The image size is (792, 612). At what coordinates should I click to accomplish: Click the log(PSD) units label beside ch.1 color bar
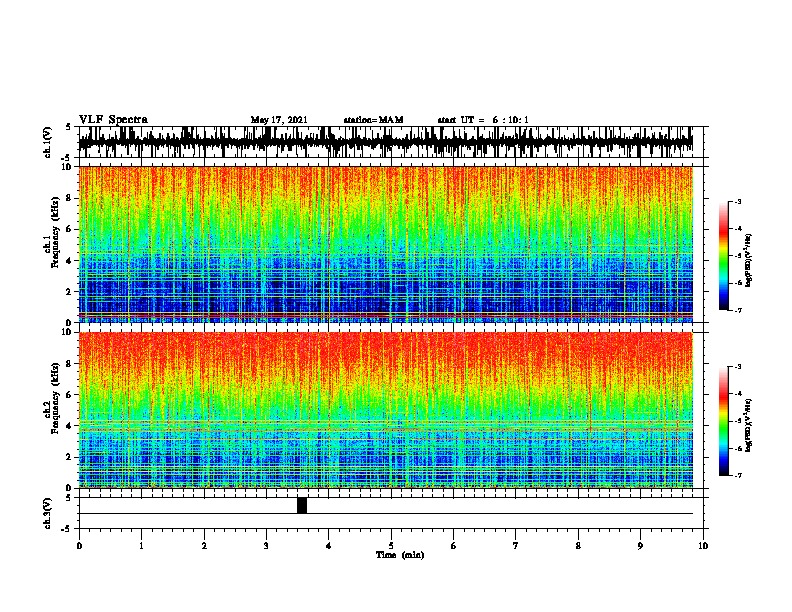(749, 260)
